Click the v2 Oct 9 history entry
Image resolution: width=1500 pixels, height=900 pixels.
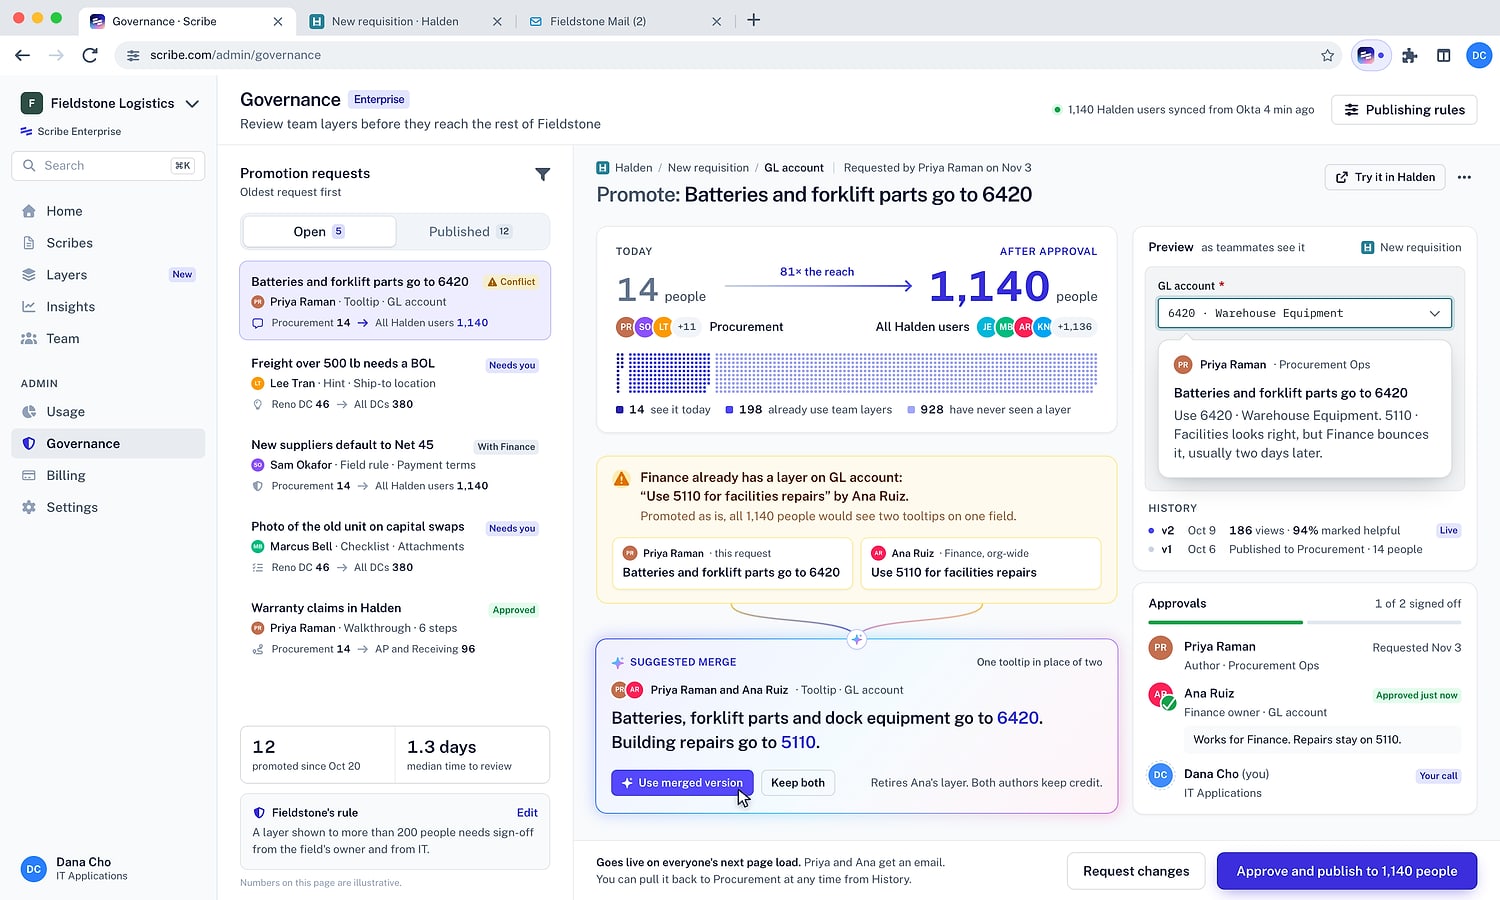(1304, 531)
